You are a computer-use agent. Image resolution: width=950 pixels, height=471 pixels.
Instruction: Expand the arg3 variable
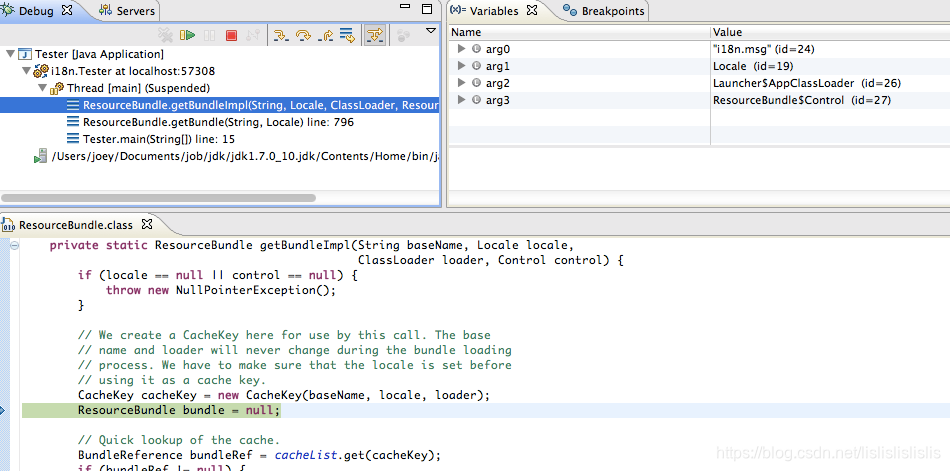pos(462,99)
